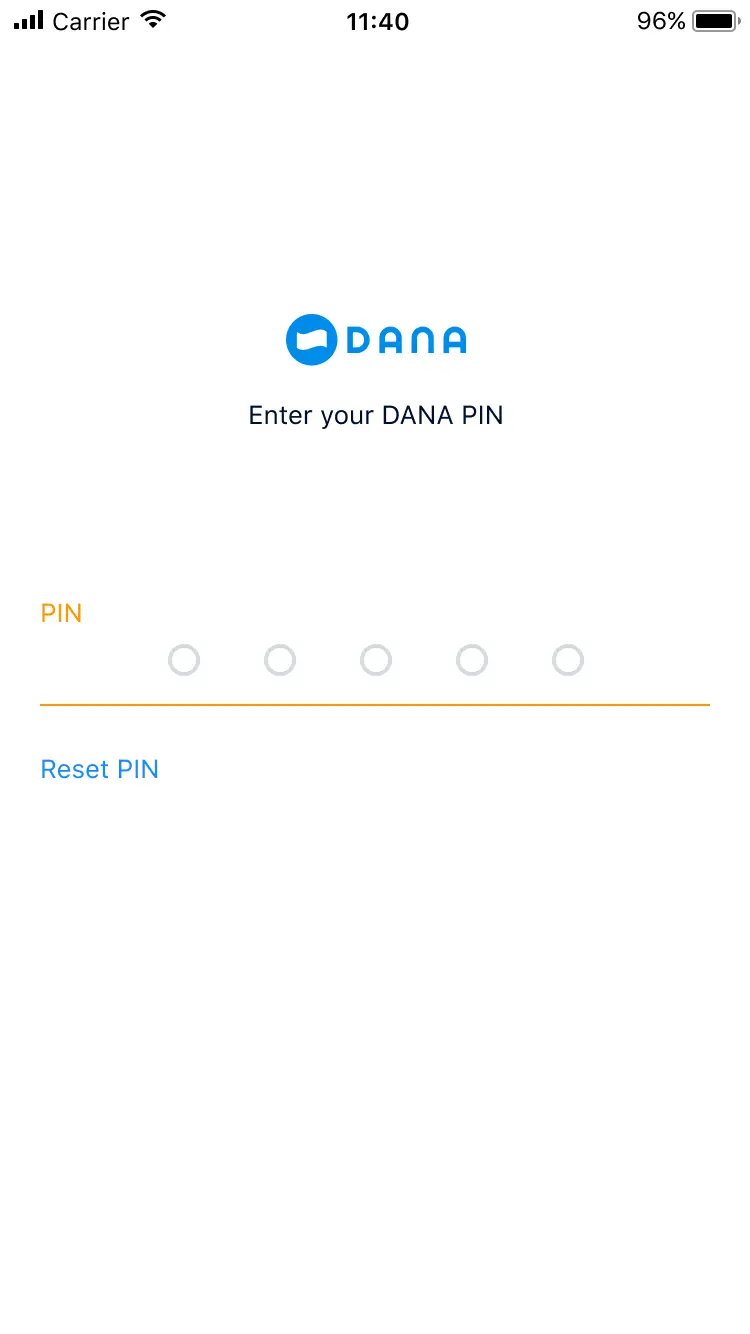
Task: Select the fifth PIN digit circle
Action: pos(568,660)
